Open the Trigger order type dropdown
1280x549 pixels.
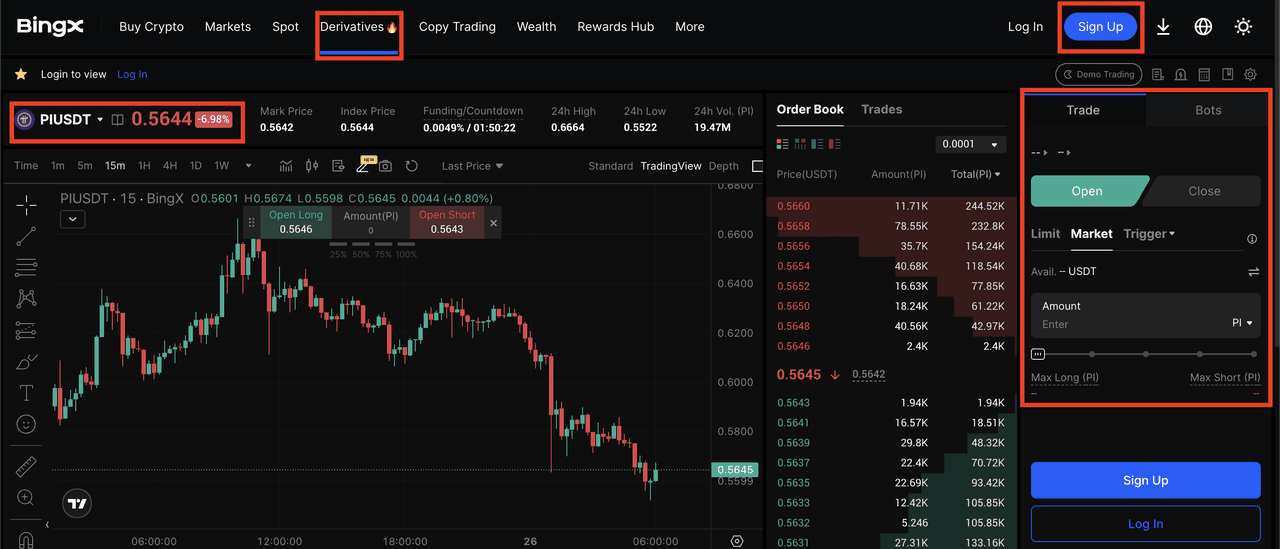click(1149, 234)
